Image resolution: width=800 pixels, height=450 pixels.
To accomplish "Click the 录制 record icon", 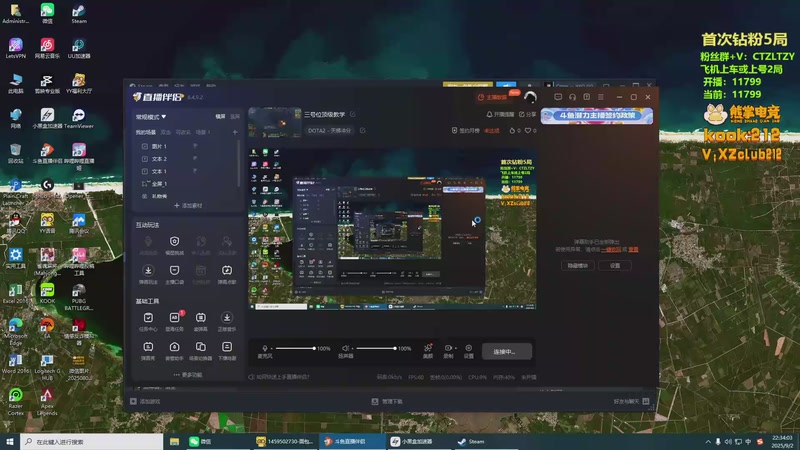I will [447, 348].
